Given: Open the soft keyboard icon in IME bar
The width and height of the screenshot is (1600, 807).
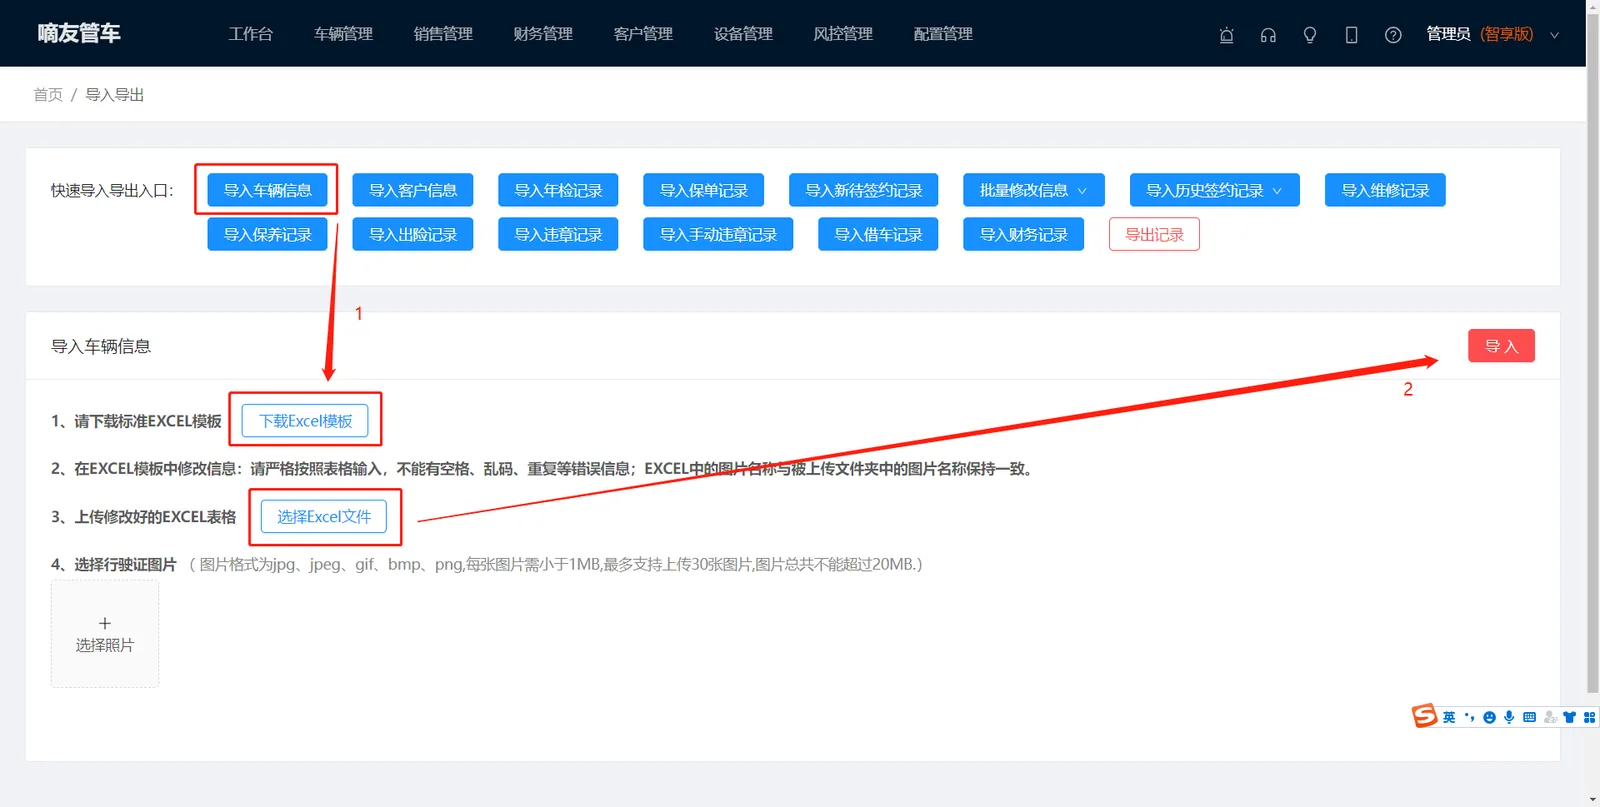Looking at the screenshot, I should (x=1529, y=717).
